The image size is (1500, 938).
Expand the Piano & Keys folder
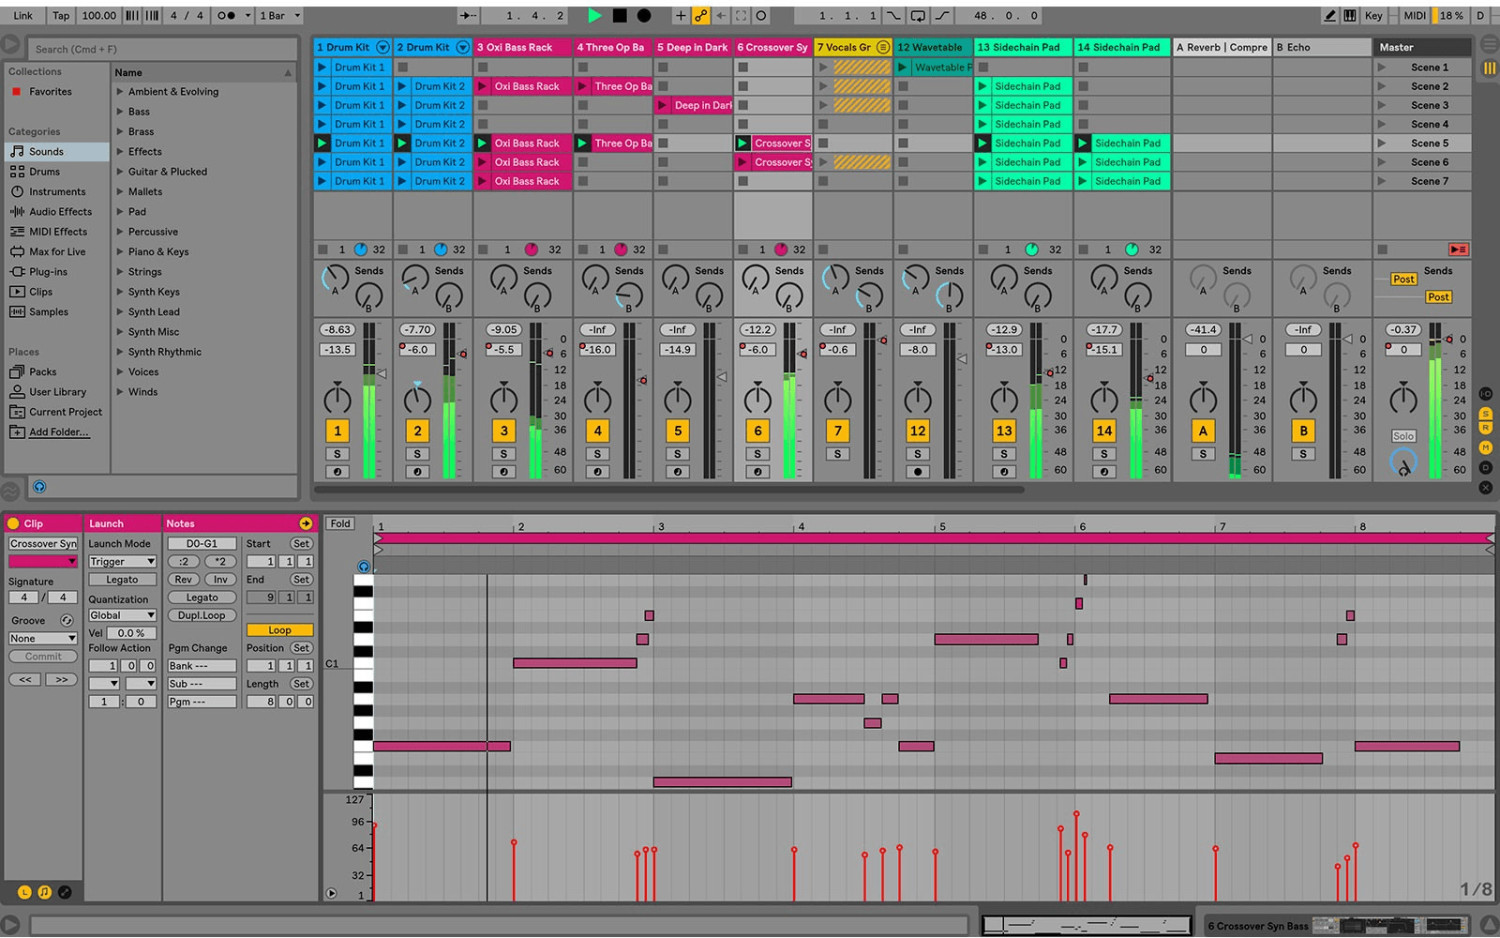pyautogui.click(x=120, y=251)
